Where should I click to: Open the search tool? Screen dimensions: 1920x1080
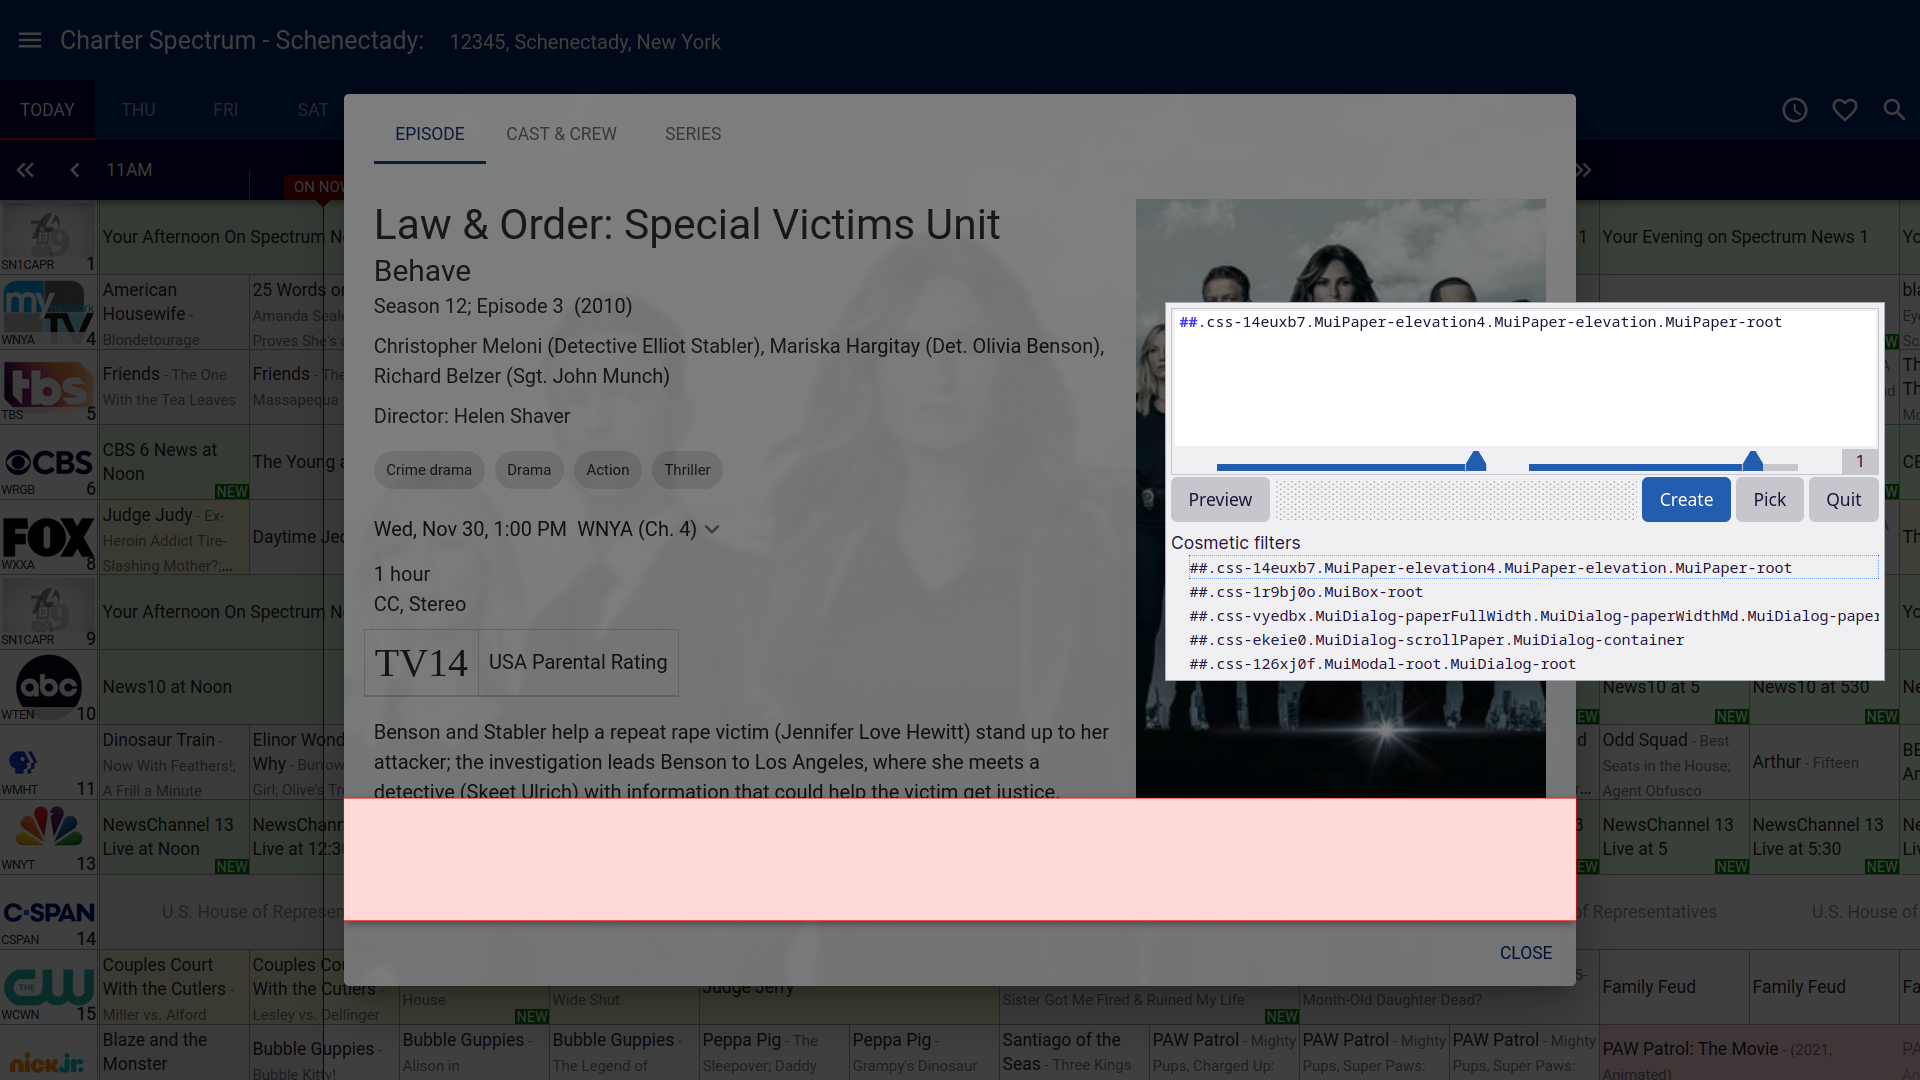pyautogui.click(x=1894, y=110)
